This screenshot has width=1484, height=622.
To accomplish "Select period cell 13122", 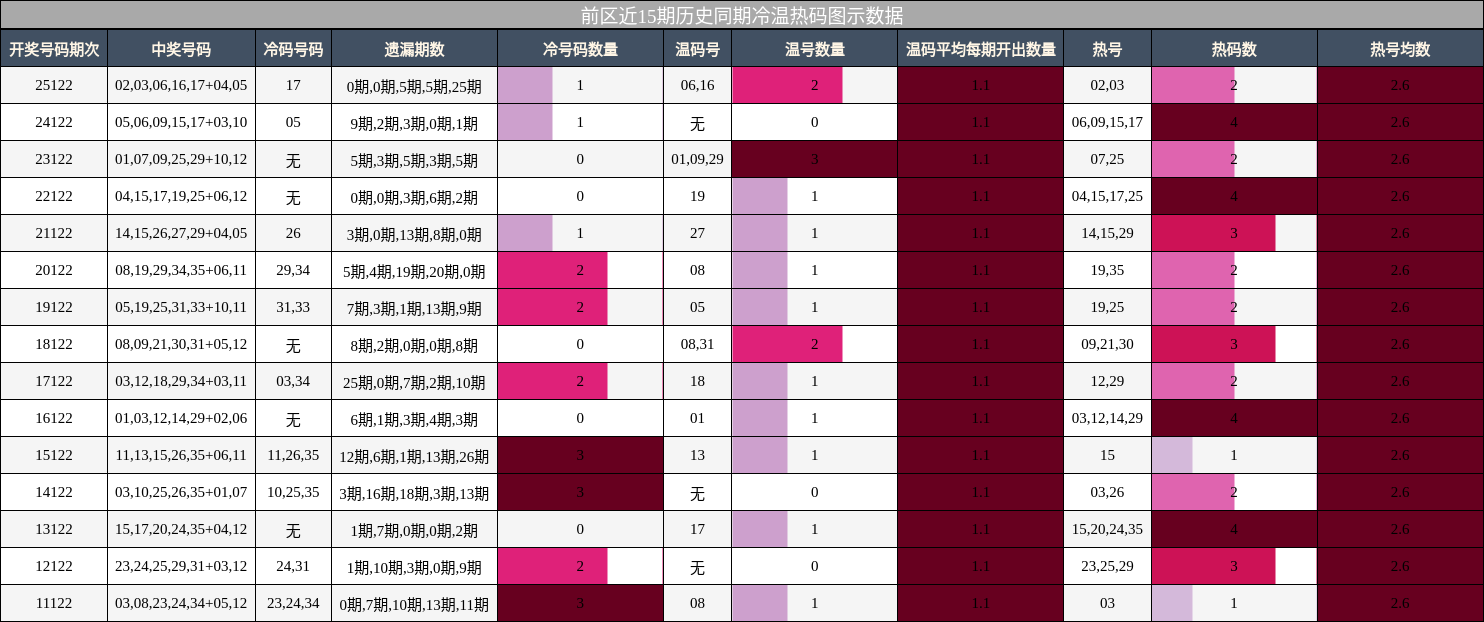I will click(54, 530).
